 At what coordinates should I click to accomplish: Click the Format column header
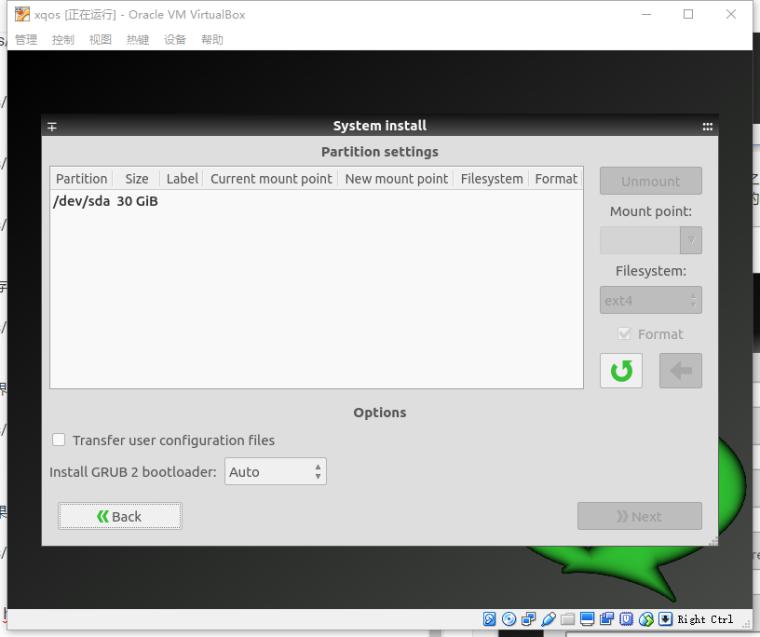pos(556,179)
